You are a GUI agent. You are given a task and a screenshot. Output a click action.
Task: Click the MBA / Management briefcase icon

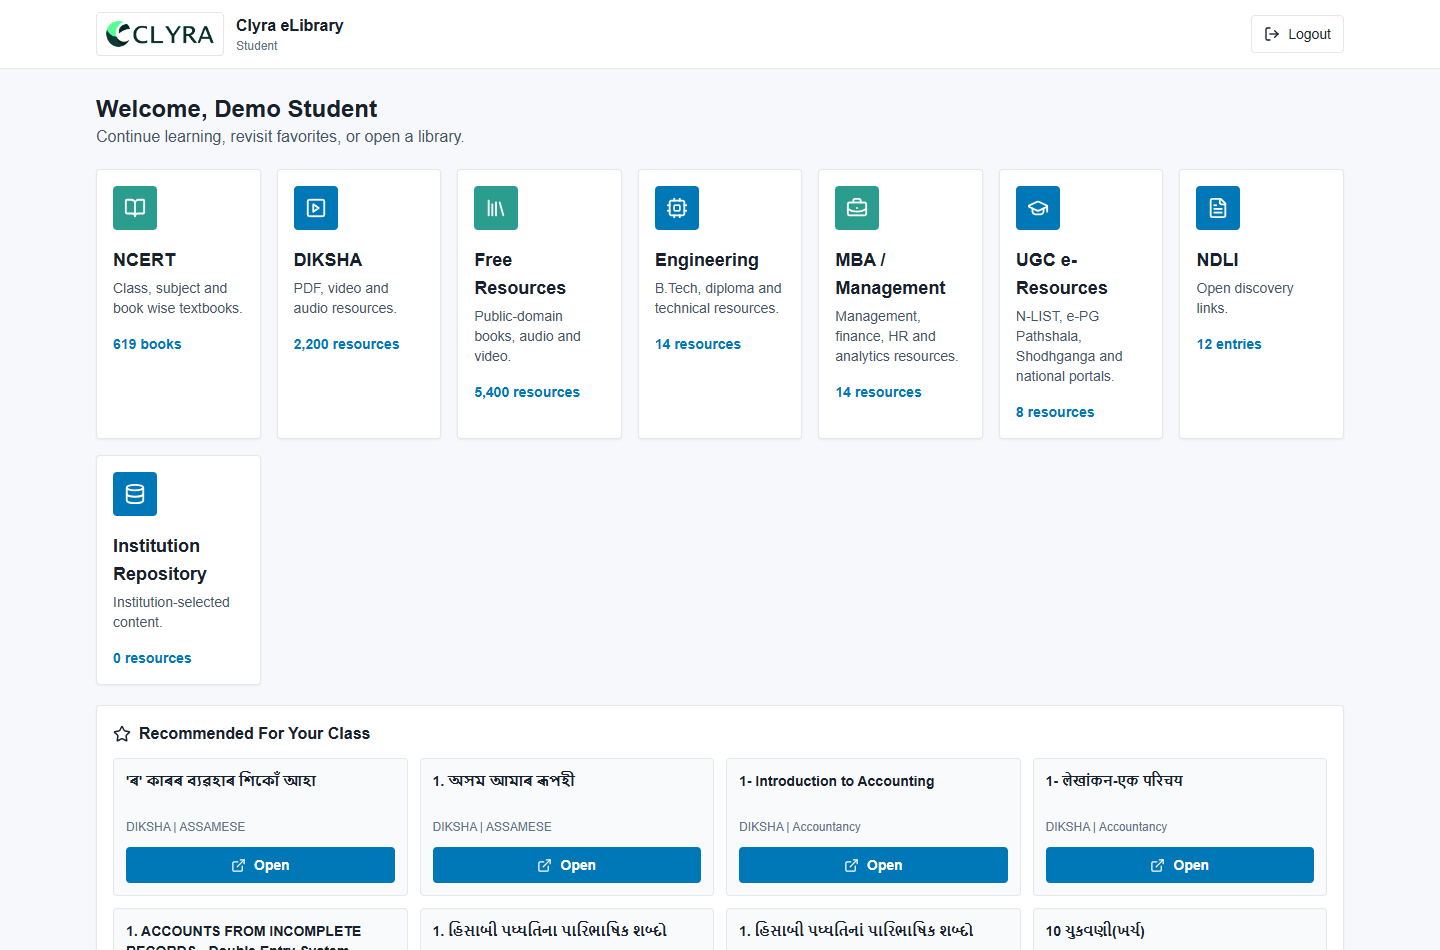tap(857, 208)
